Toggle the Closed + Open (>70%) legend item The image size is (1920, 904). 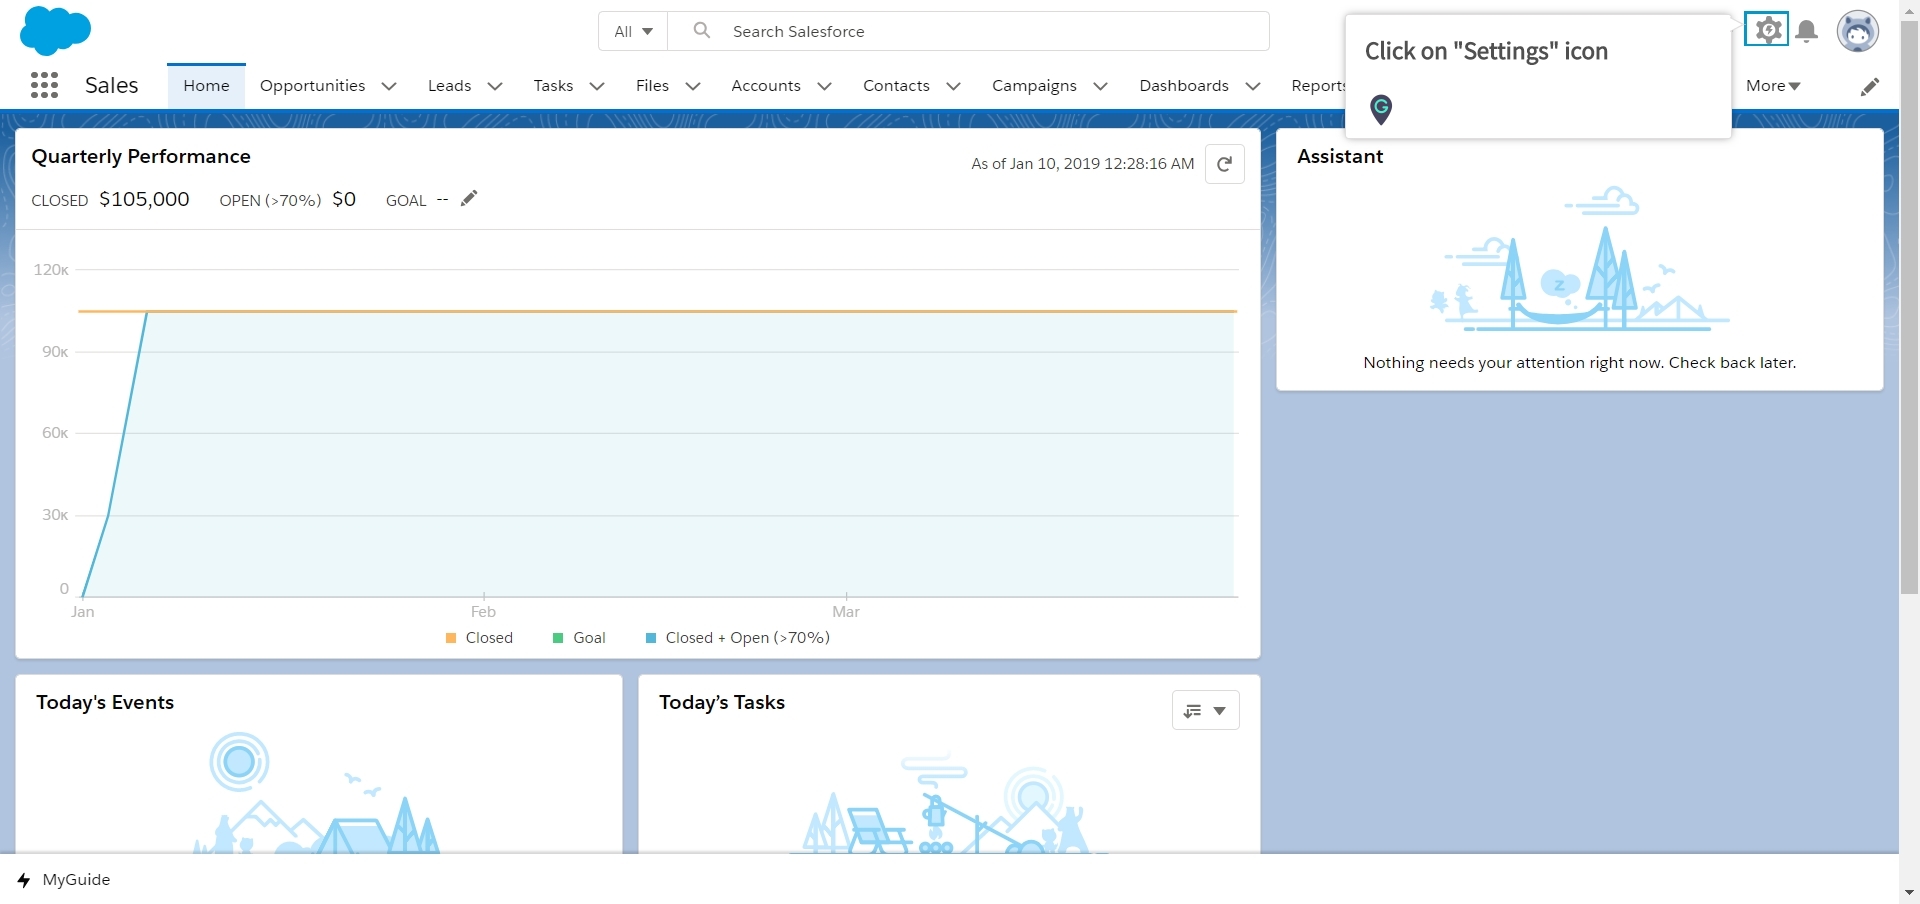click(738, 638)
